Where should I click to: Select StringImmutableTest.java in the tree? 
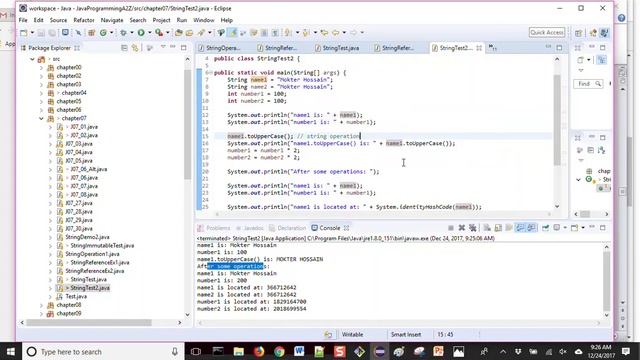[x=102, y=246]
